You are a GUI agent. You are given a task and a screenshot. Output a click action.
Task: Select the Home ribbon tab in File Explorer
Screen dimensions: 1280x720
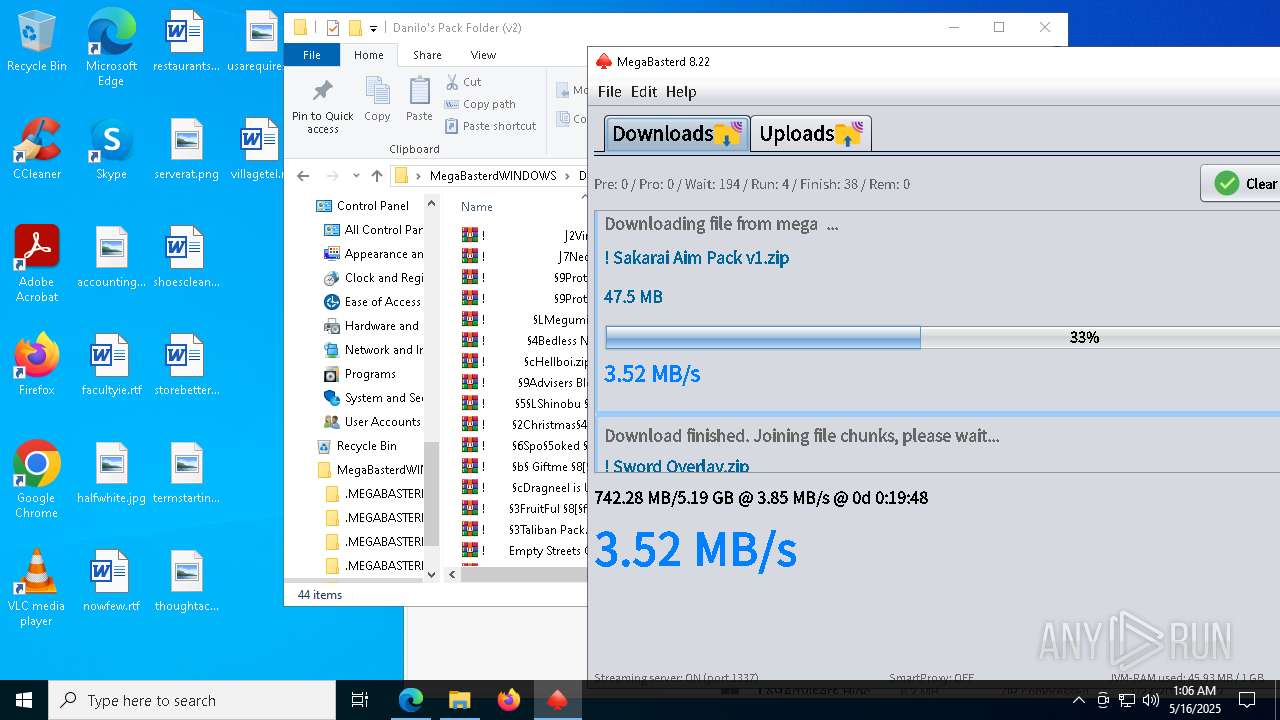(368, 55)
